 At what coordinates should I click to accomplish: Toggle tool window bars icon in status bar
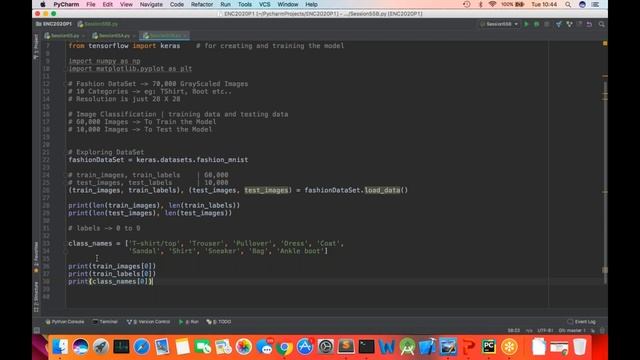[37, 330]
